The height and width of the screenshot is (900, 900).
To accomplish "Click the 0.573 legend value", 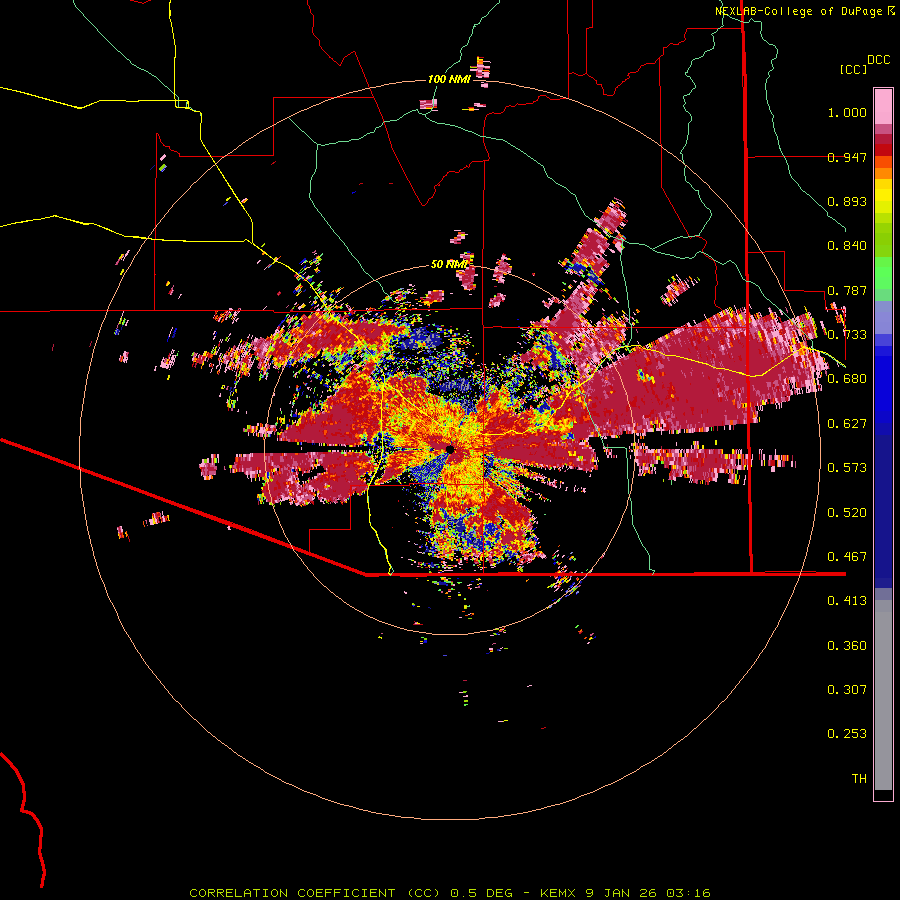I will [x=847, y=468].
